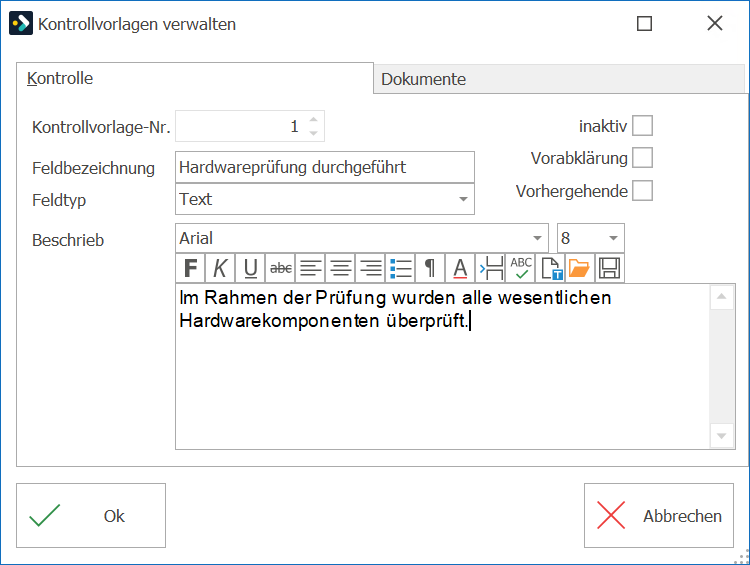Toggle italic formatting (K icon)
This screenshot has height=565, width=750.
click(220, 268)
